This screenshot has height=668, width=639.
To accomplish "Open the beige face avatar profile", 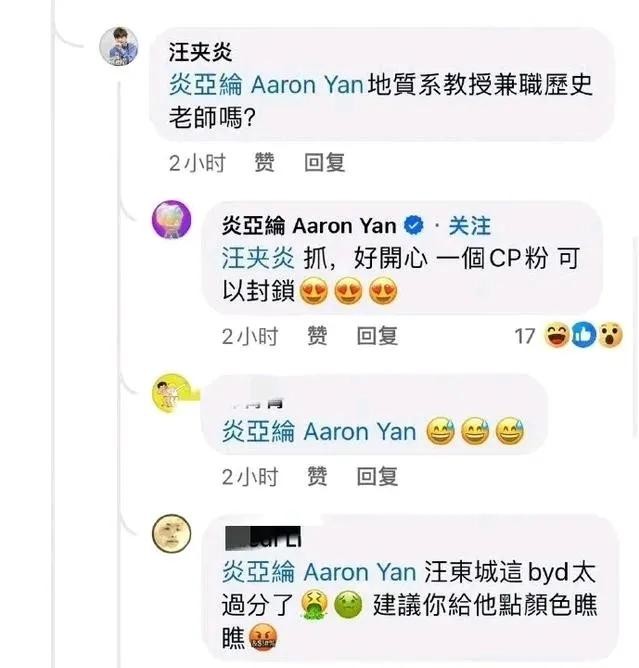I will coord(172,533).
